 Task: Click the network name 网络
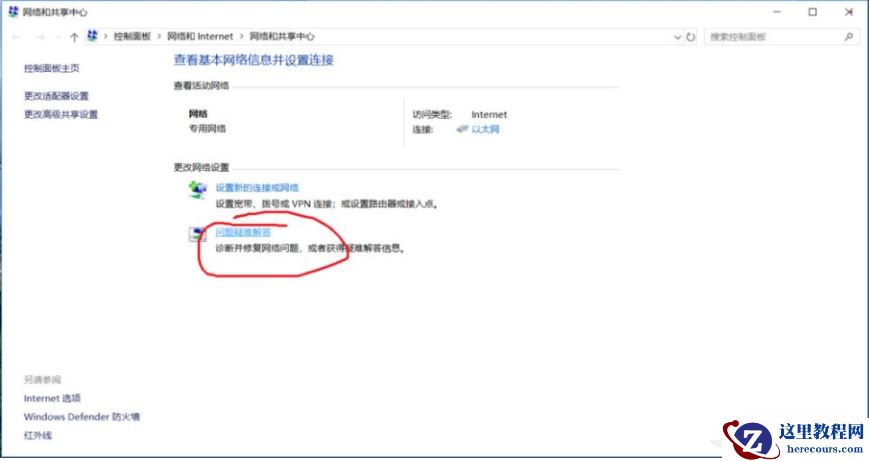198,114
